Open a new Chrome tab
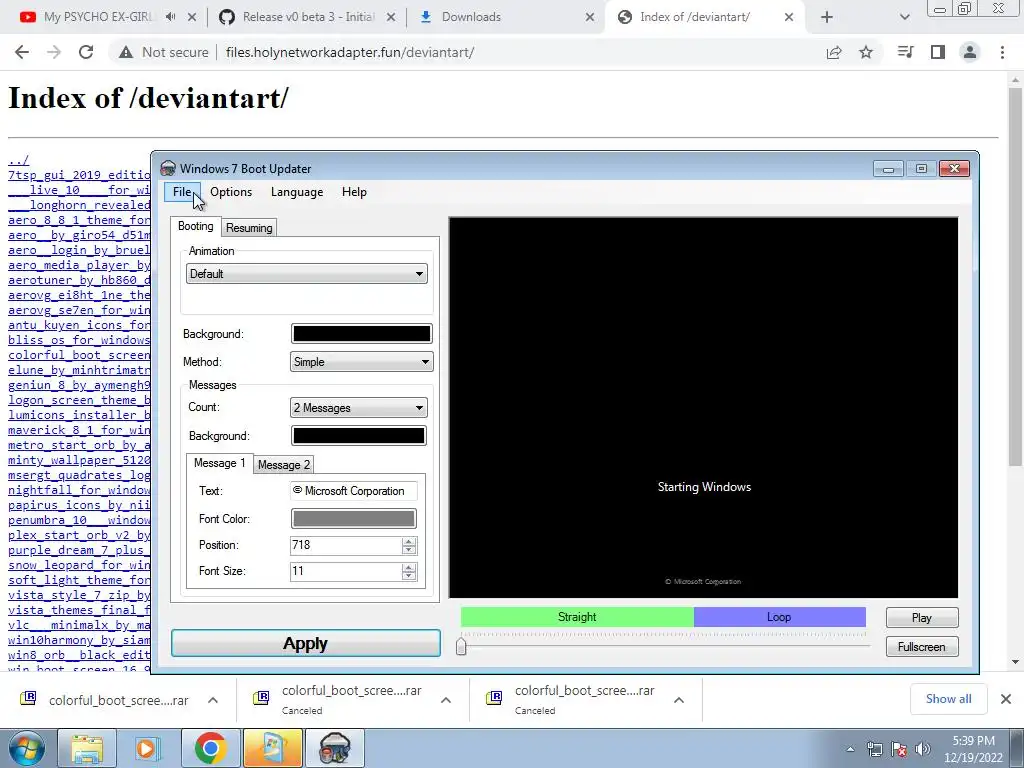The height and width of the screenshot is (768, 1024). click(x=827, y=17)
